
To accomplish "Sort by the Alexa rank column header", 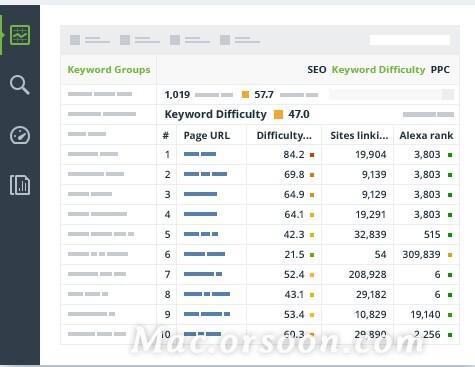I will point(426,135).
